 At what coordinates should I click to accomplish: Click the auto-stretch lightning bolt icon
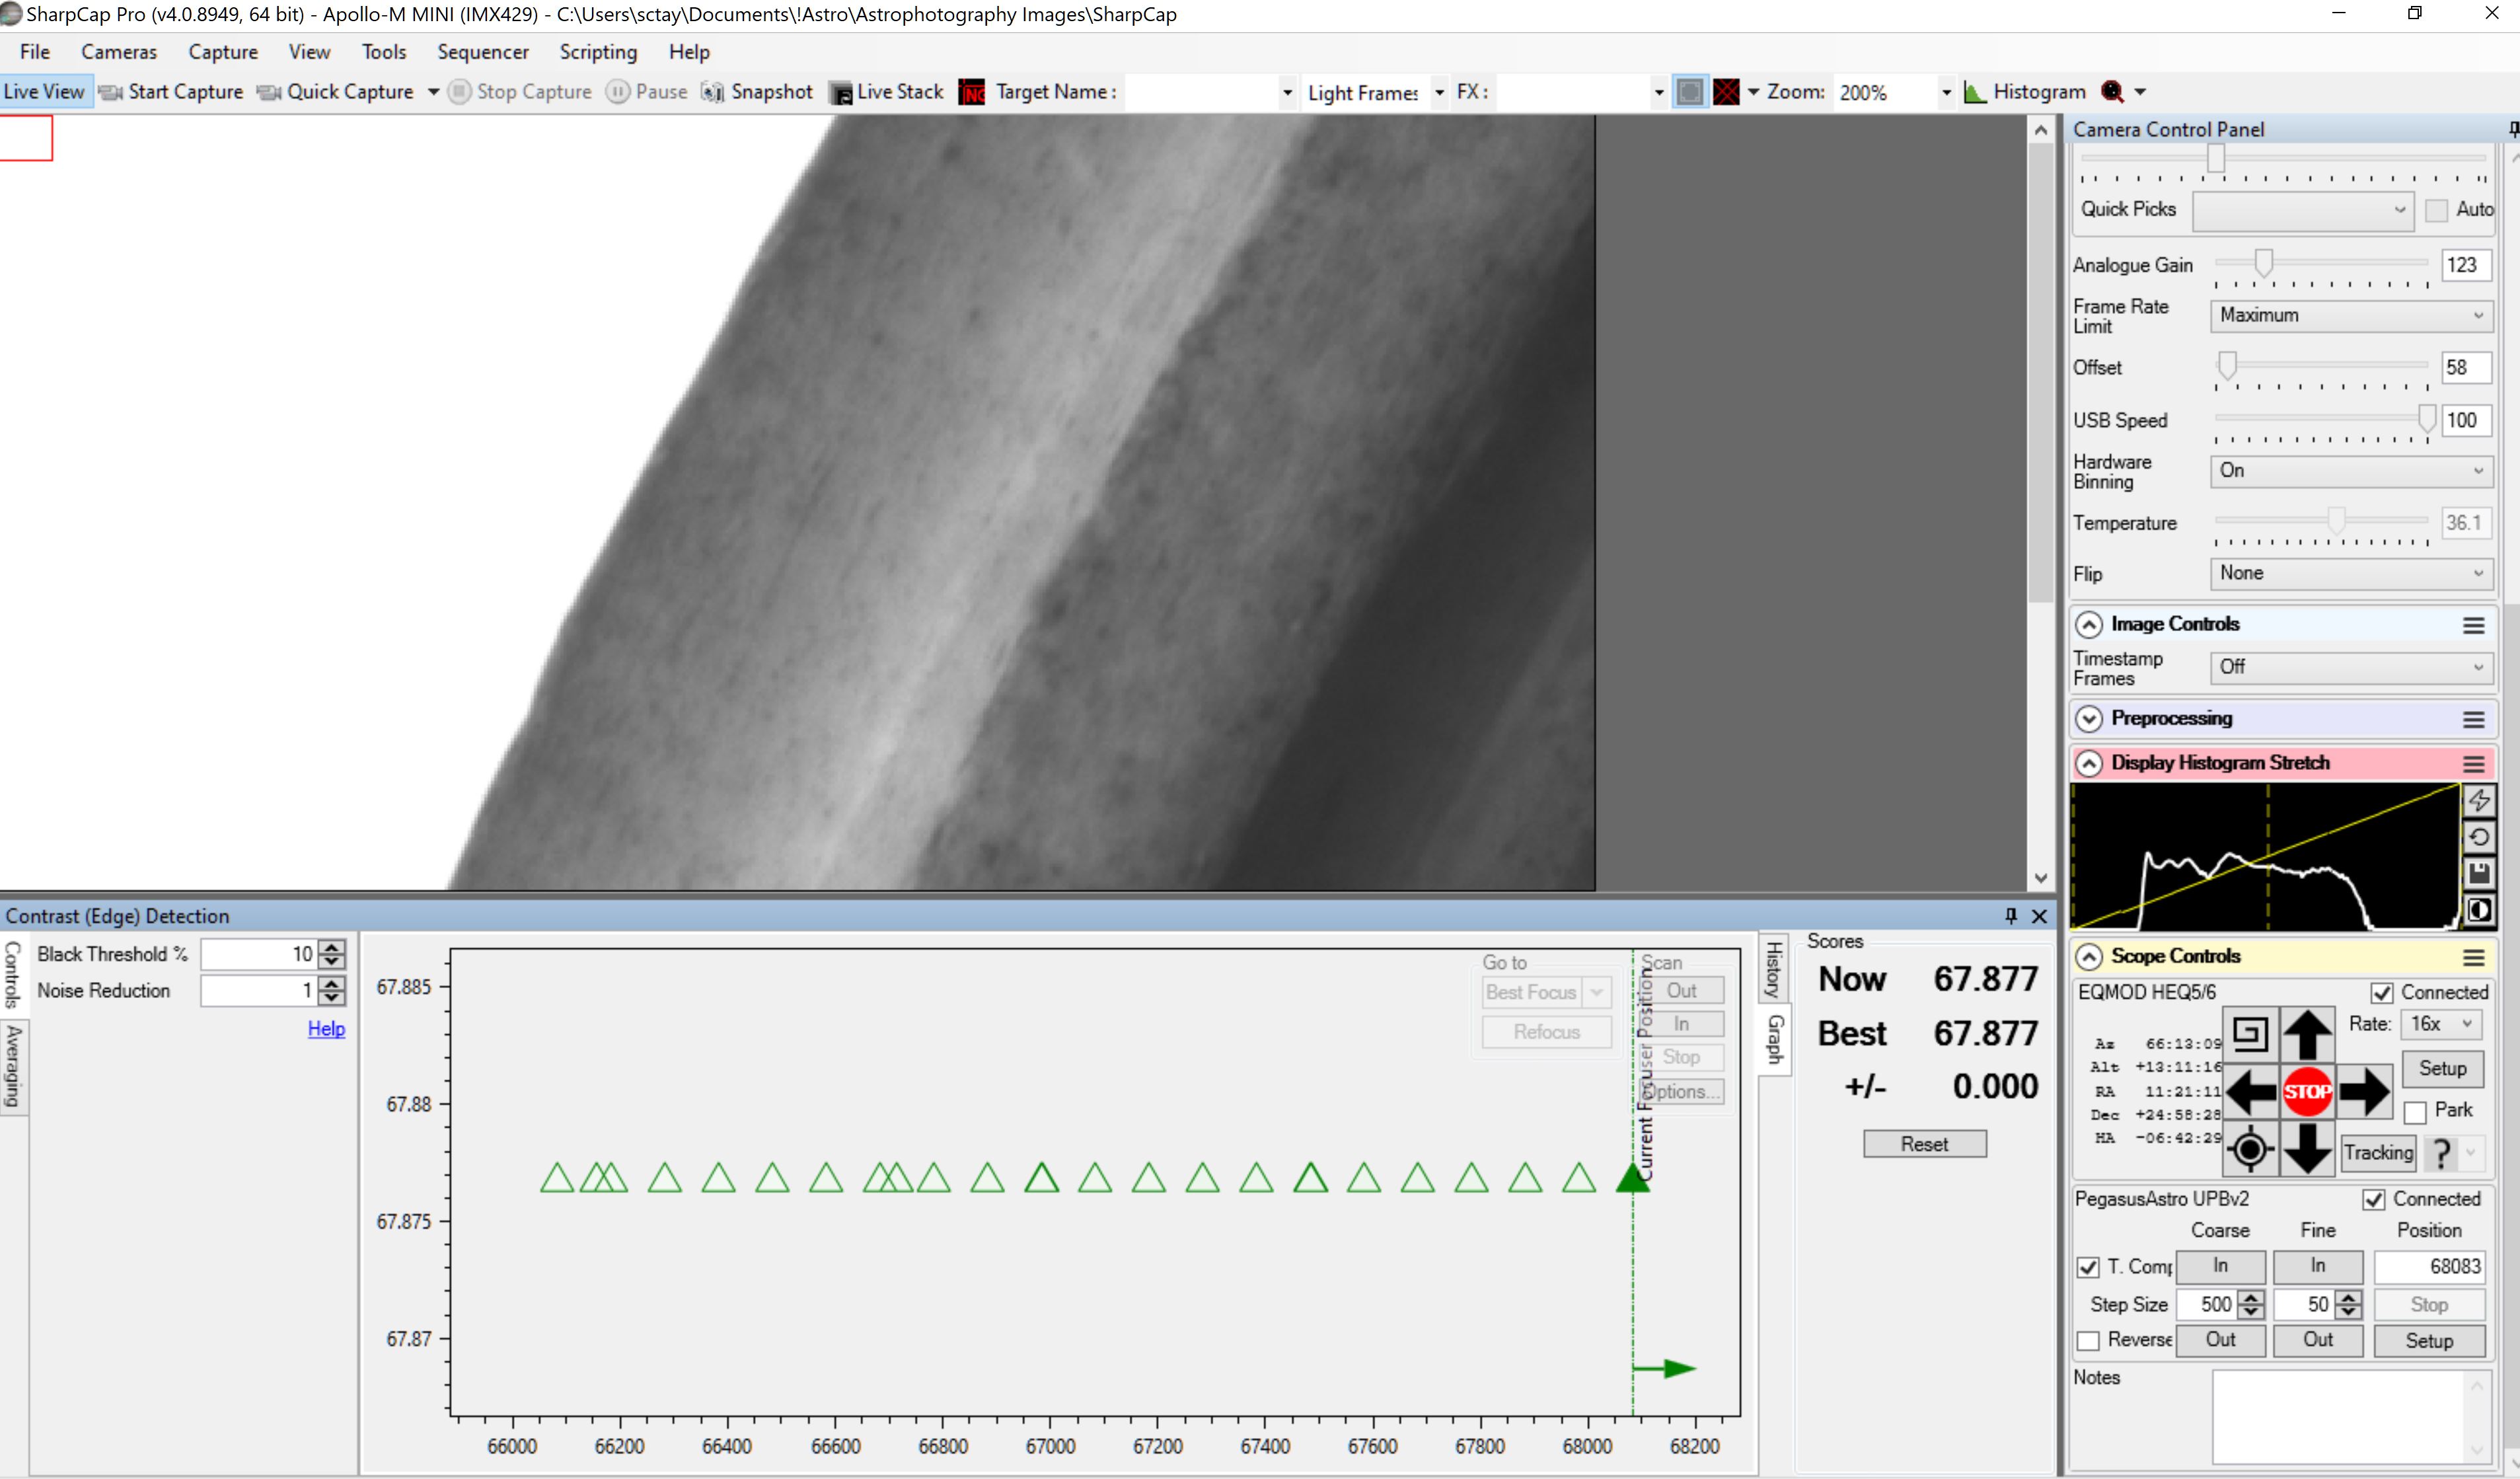click(2479, 800)
